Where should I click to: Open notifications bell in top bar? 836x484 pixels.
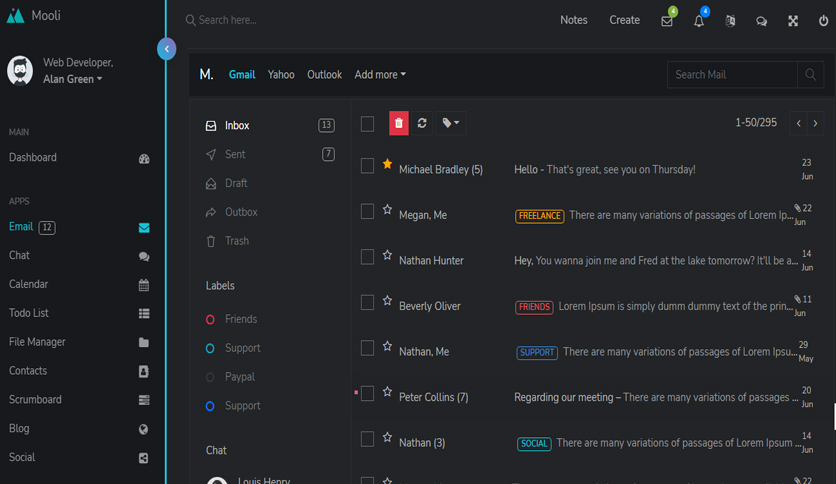tap(698, 21)
